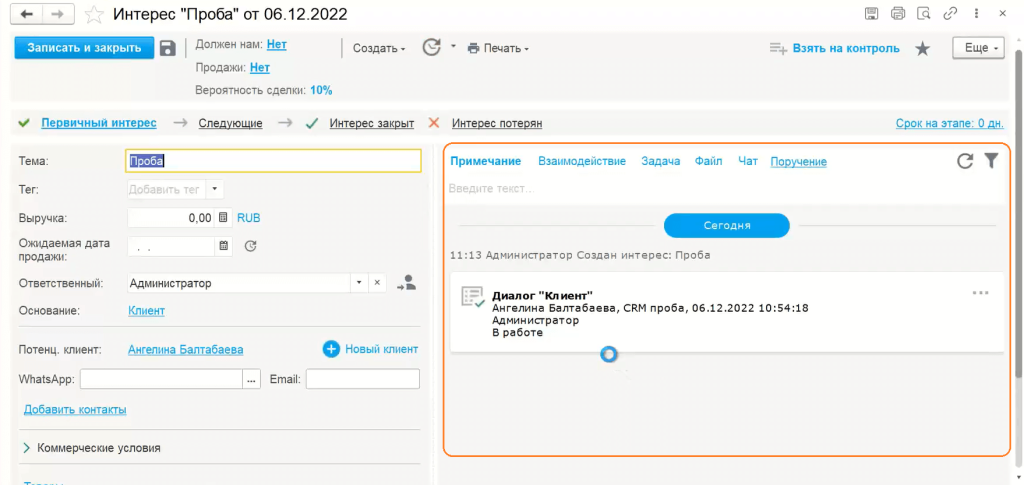
Task: Click into the WhatsApp input field
Action: 161,379
